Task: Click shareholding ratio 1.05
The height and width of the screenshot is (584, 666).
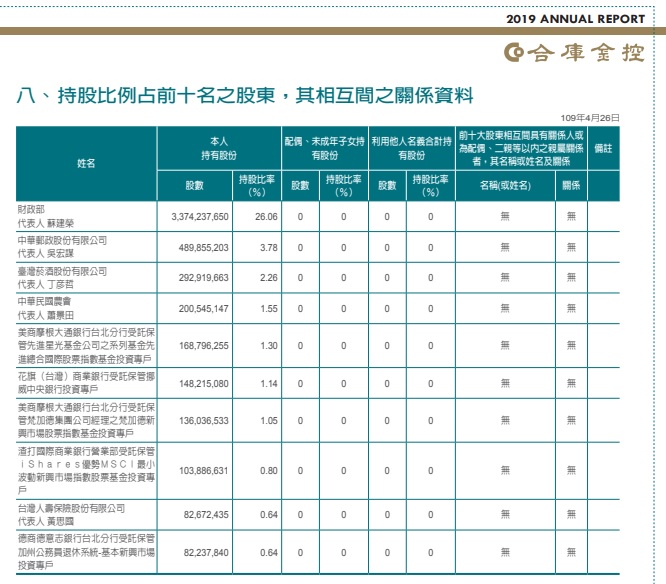Action: [269, 420]
